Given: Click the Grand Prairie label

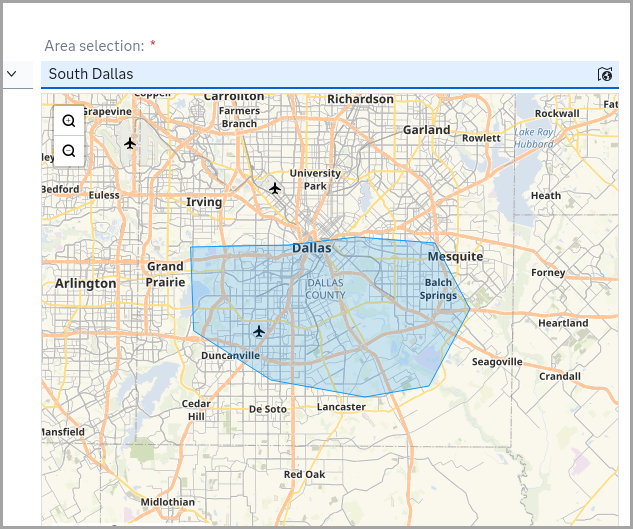Looking at the screenshot, I should point(166,274).
